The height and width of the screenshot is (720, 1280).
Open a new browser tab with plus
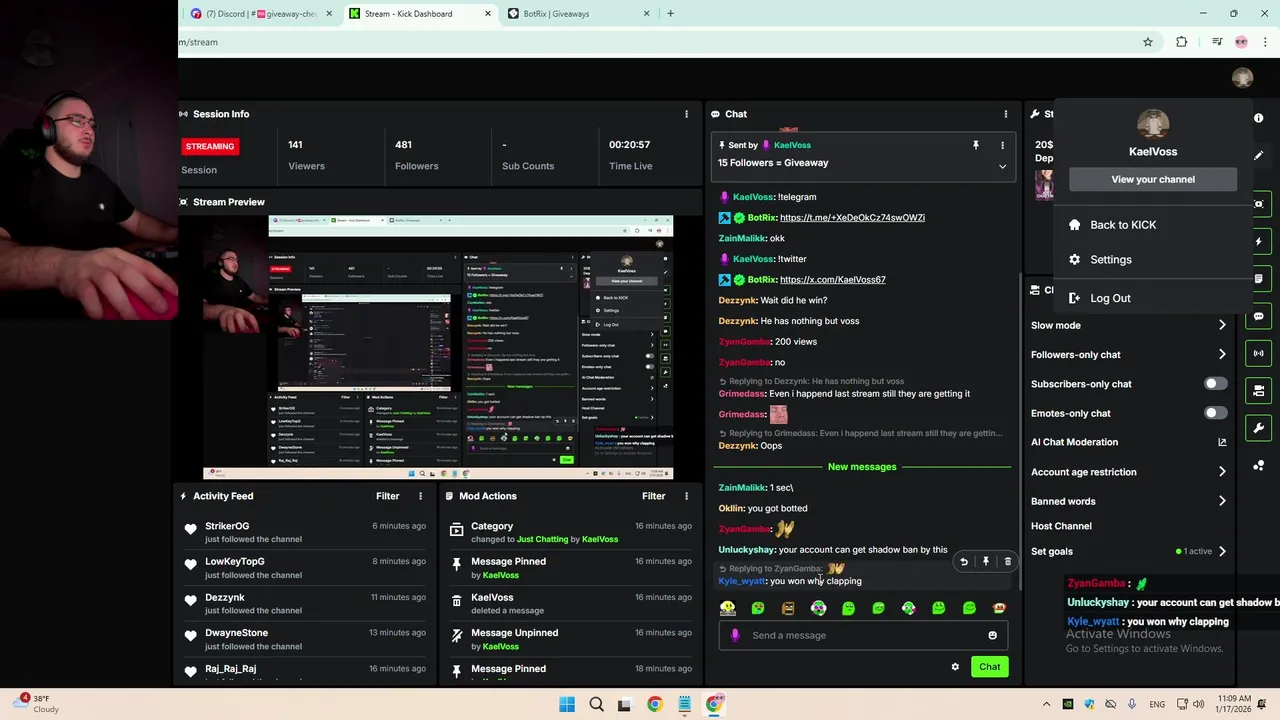click(670, 14)
